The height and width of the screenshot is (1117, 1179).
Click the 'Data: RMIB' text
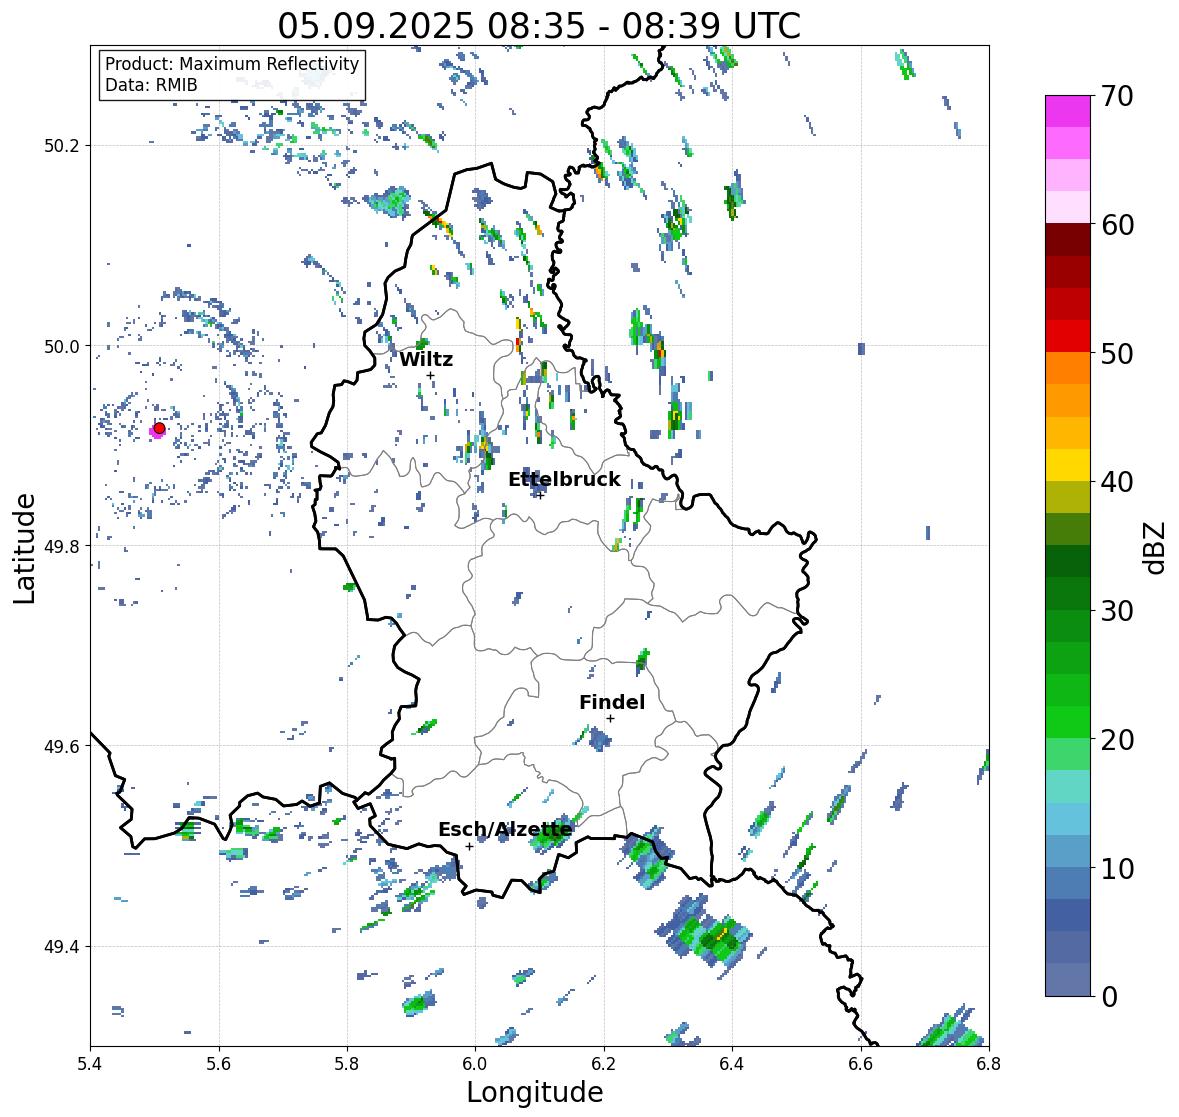pos(151,85)
